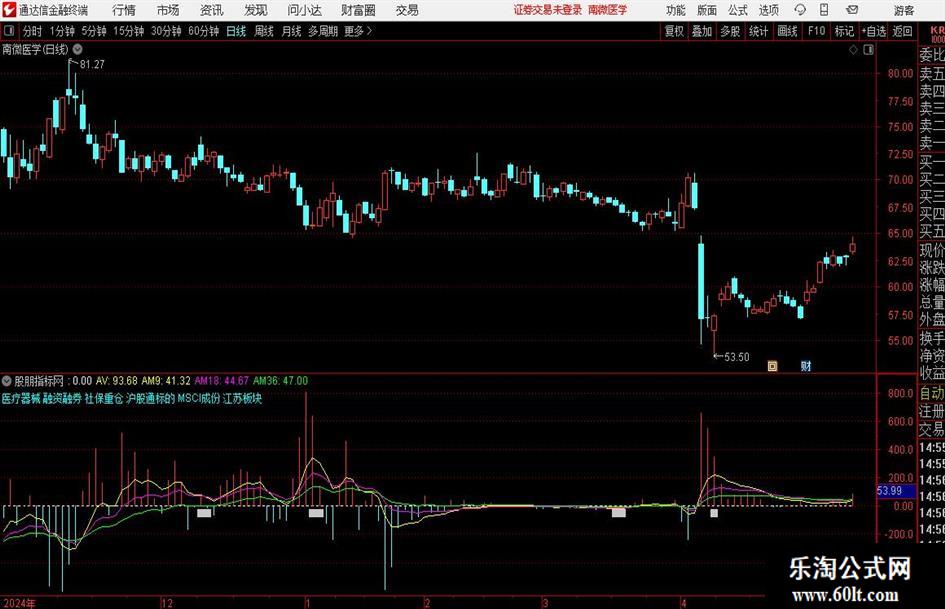Click the 医疗器械 sector tag
Screen dimensions: 945x609
pos(20,399)
